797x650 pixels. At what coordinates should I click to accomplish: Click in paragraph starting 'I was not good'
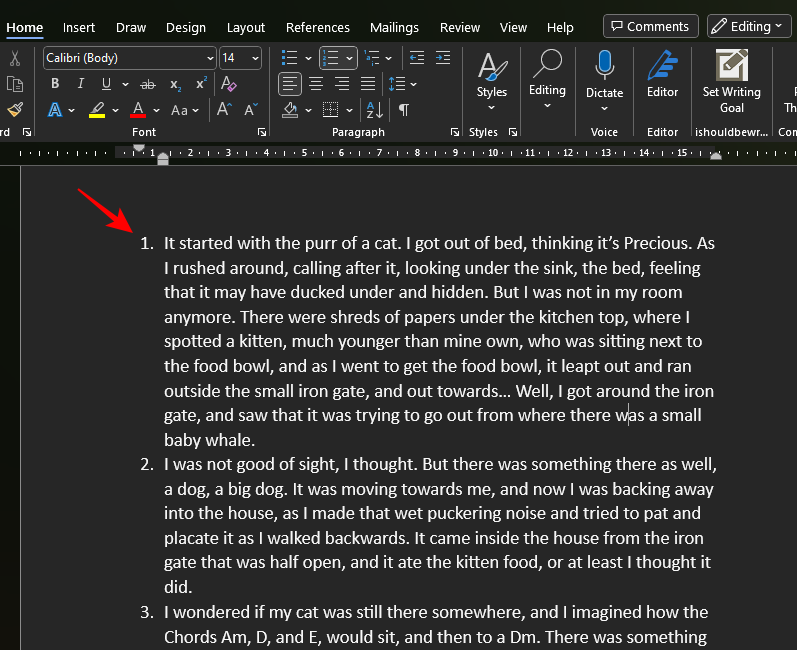440,525
